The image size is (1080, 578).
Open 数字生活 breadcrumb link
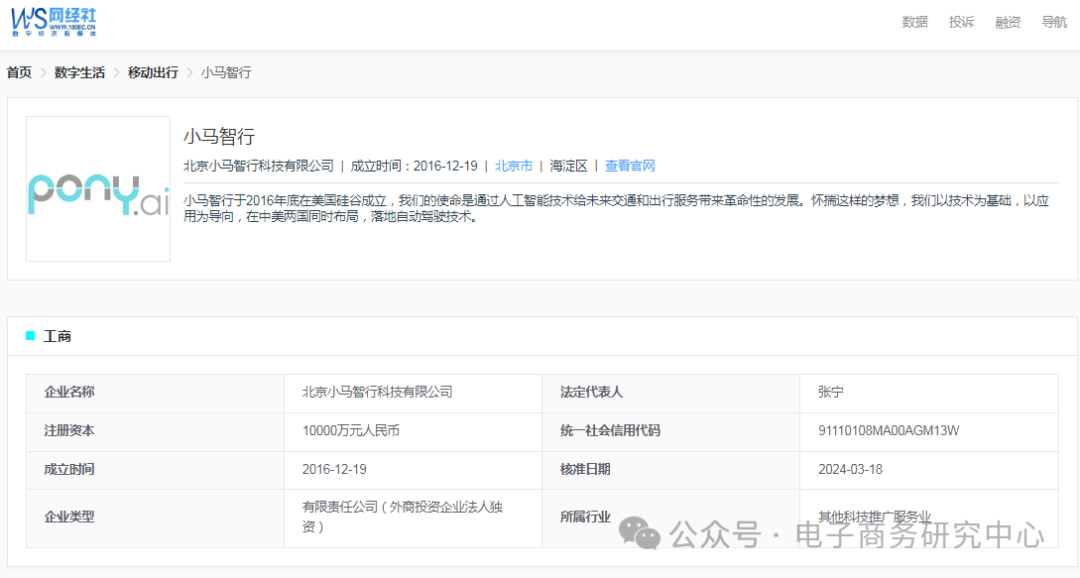pyautogui.click(x=79, y=72)
